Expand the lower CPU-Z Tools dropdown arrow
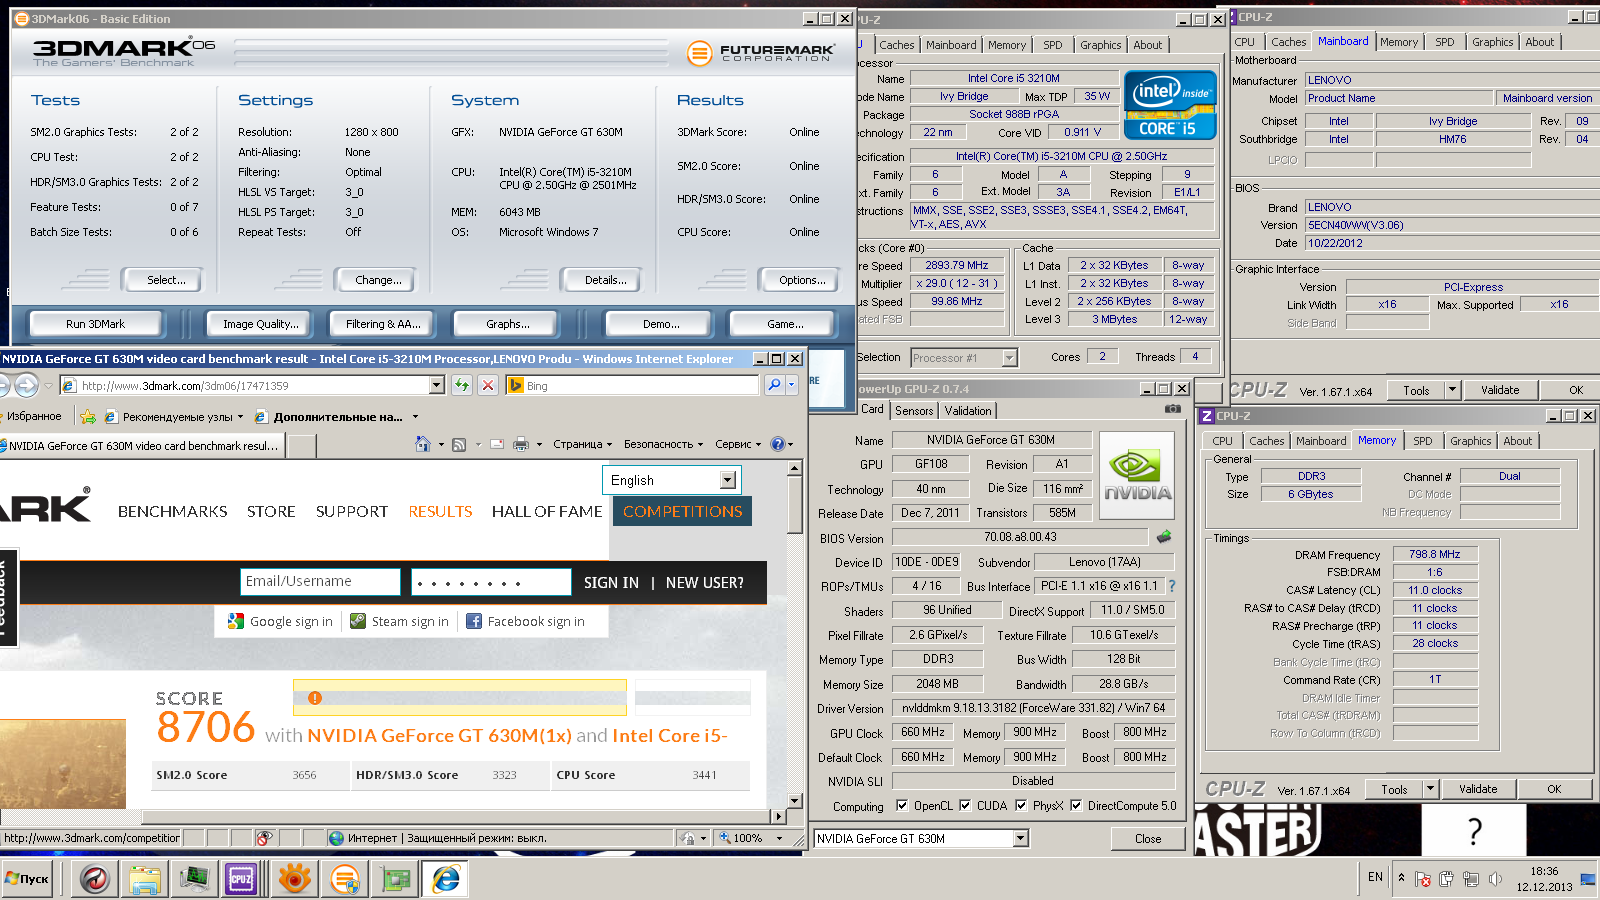Image resolution: width=1600 pixels, height=900 pixels. (x=1430, y=789)
